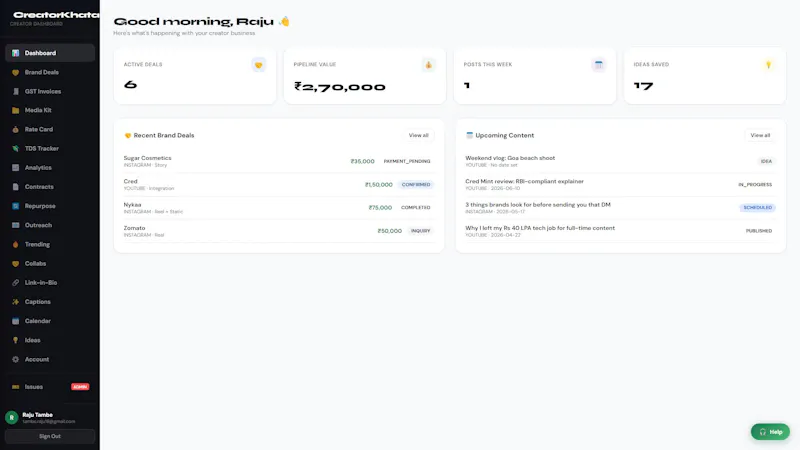View all upcoming content

760,135
